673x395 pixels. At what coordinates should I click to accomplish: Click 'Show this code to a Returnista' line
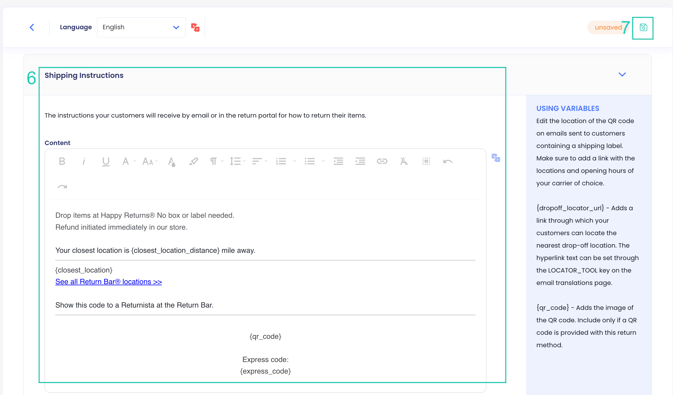pyautogui.click(x=134, y=305)
